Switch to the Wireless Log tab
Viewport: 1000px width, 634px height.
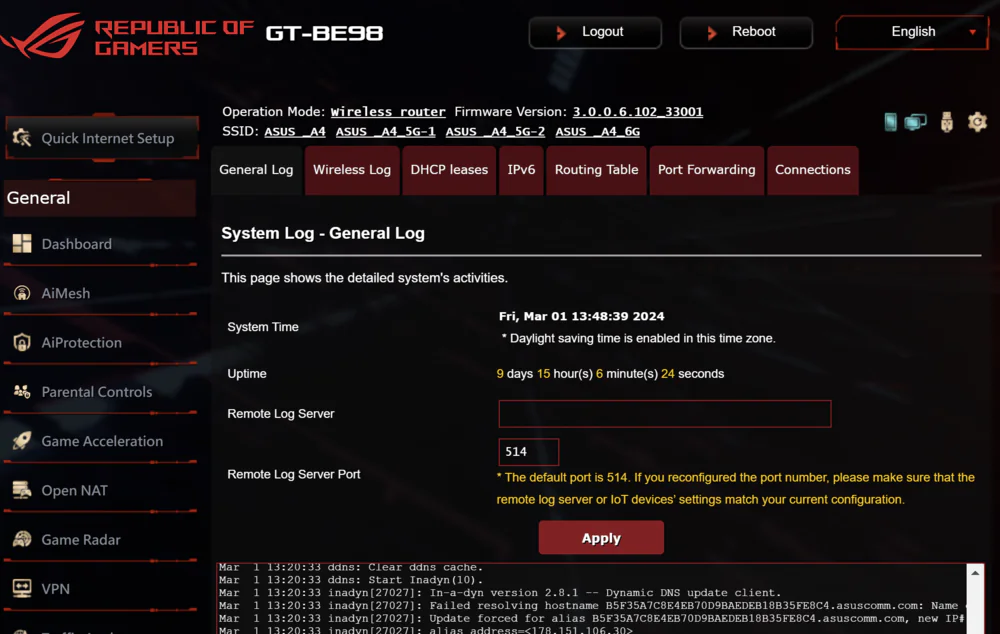pyautogui.click(x=352, y=170)
